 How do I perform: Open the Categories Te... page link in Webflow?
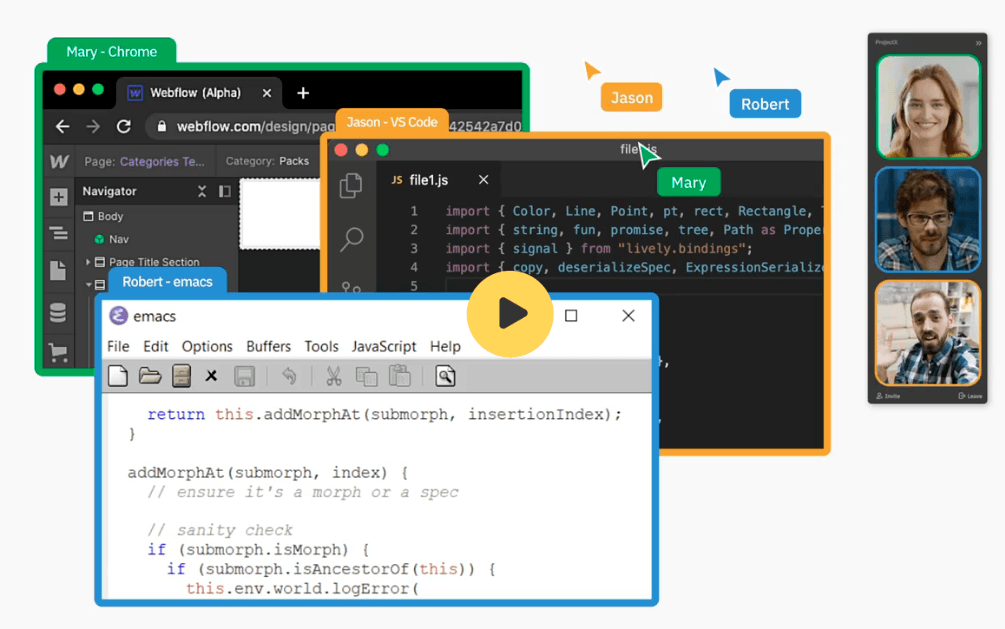162,162
